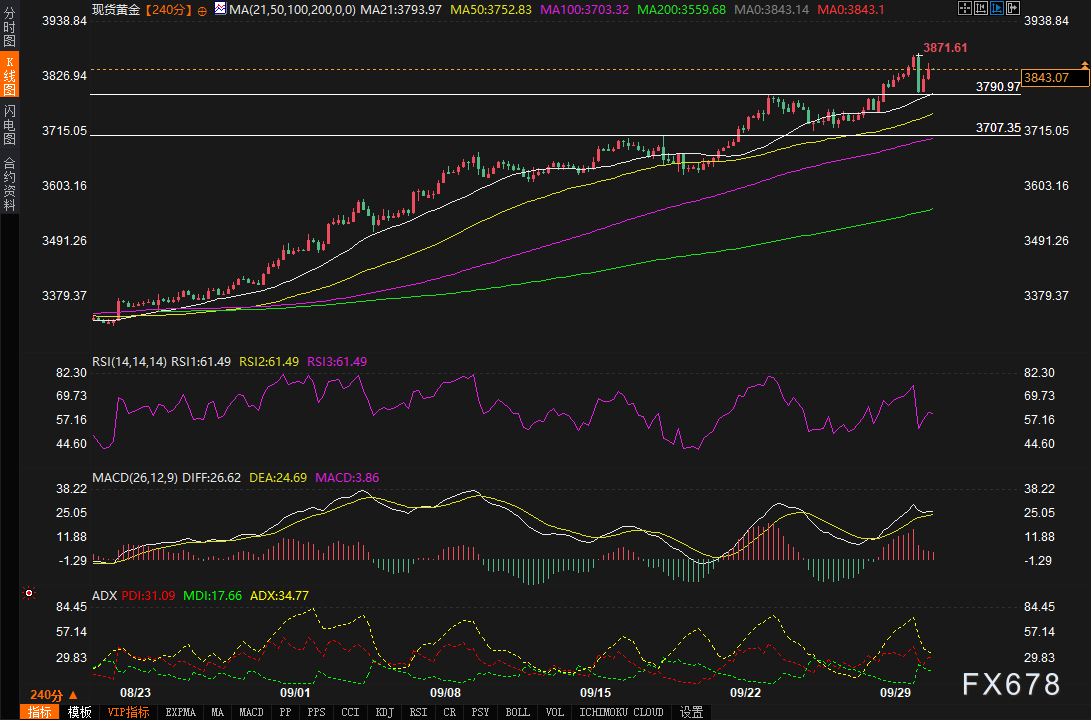Open the MA indicator chart icon
Image resolution: width=1091 pixels, height=720 pixels.
pos(220,10)
